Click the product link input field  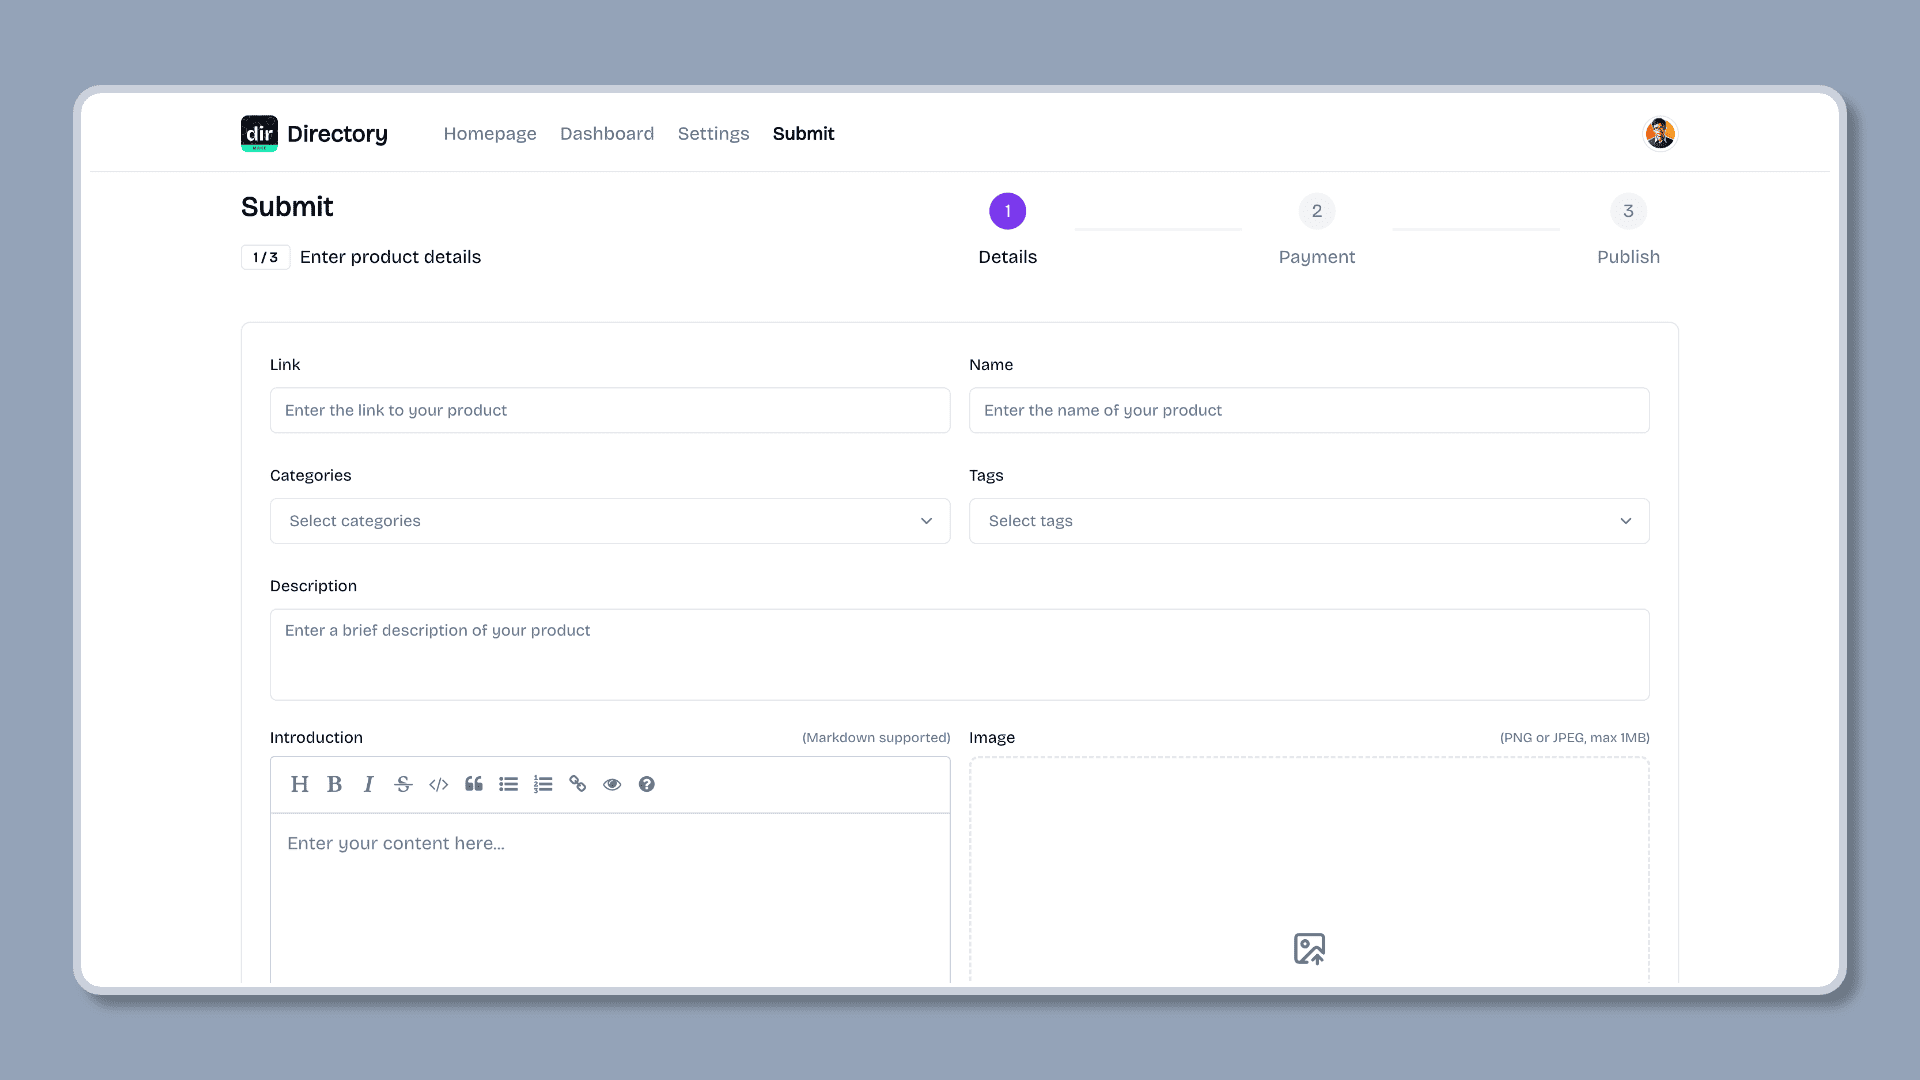coord(609,410)
